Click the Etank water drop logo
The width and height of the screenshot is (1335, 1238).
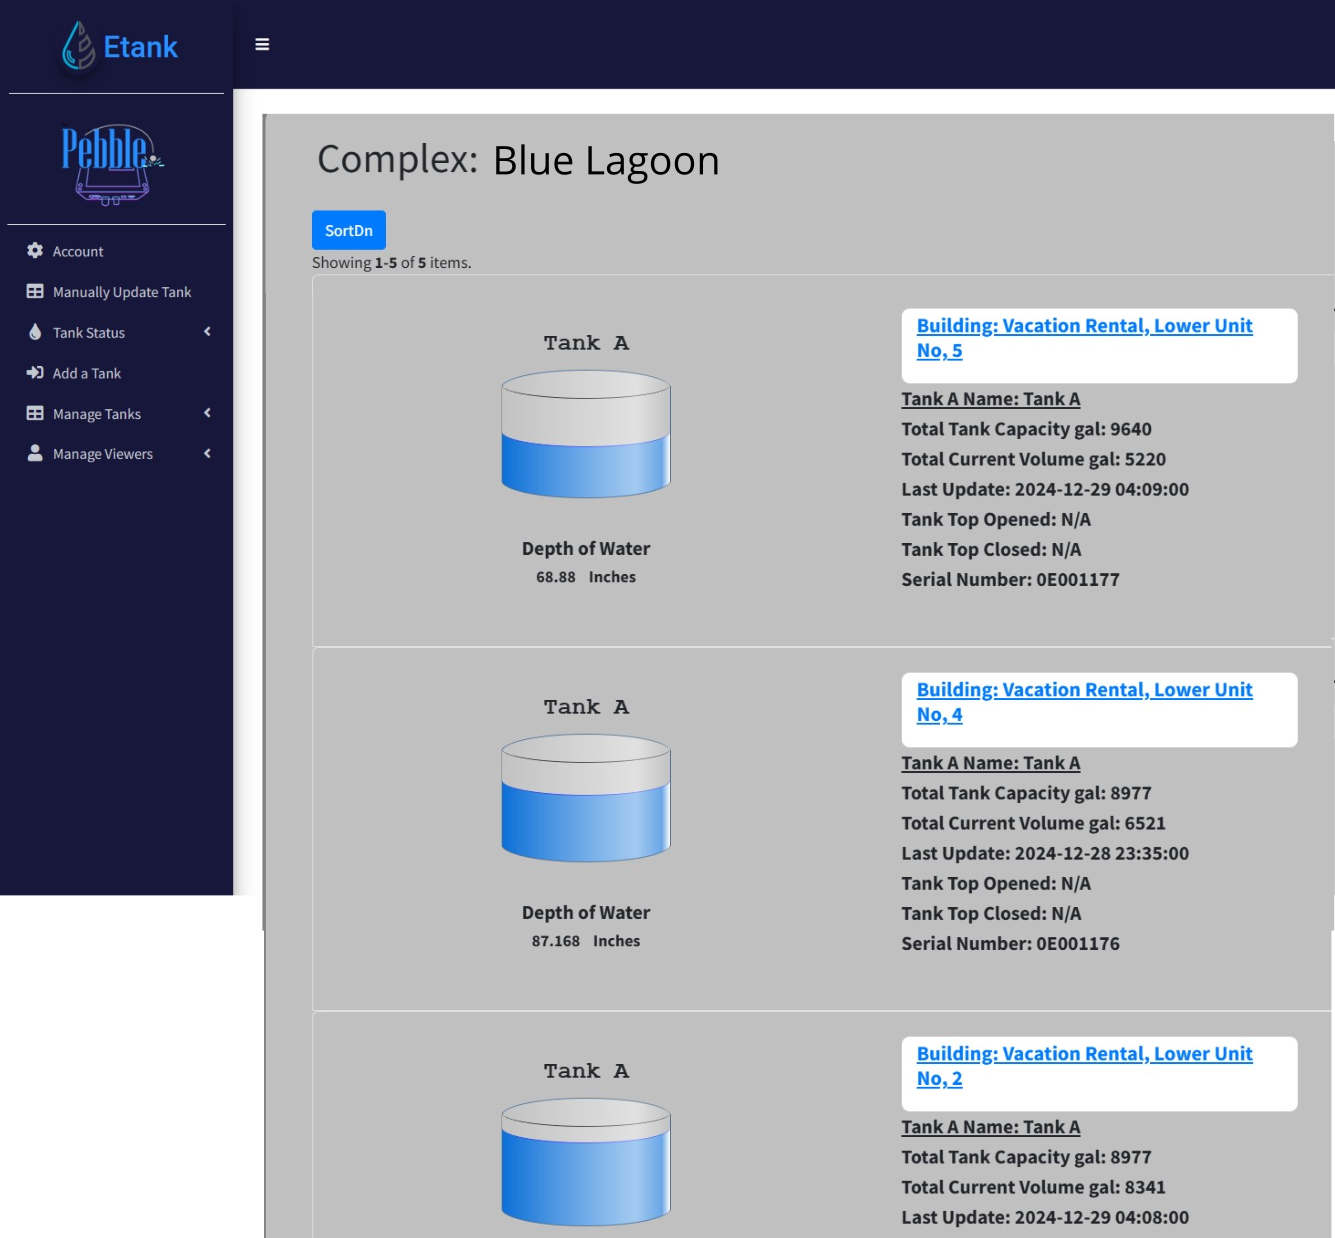click(79, 46)
